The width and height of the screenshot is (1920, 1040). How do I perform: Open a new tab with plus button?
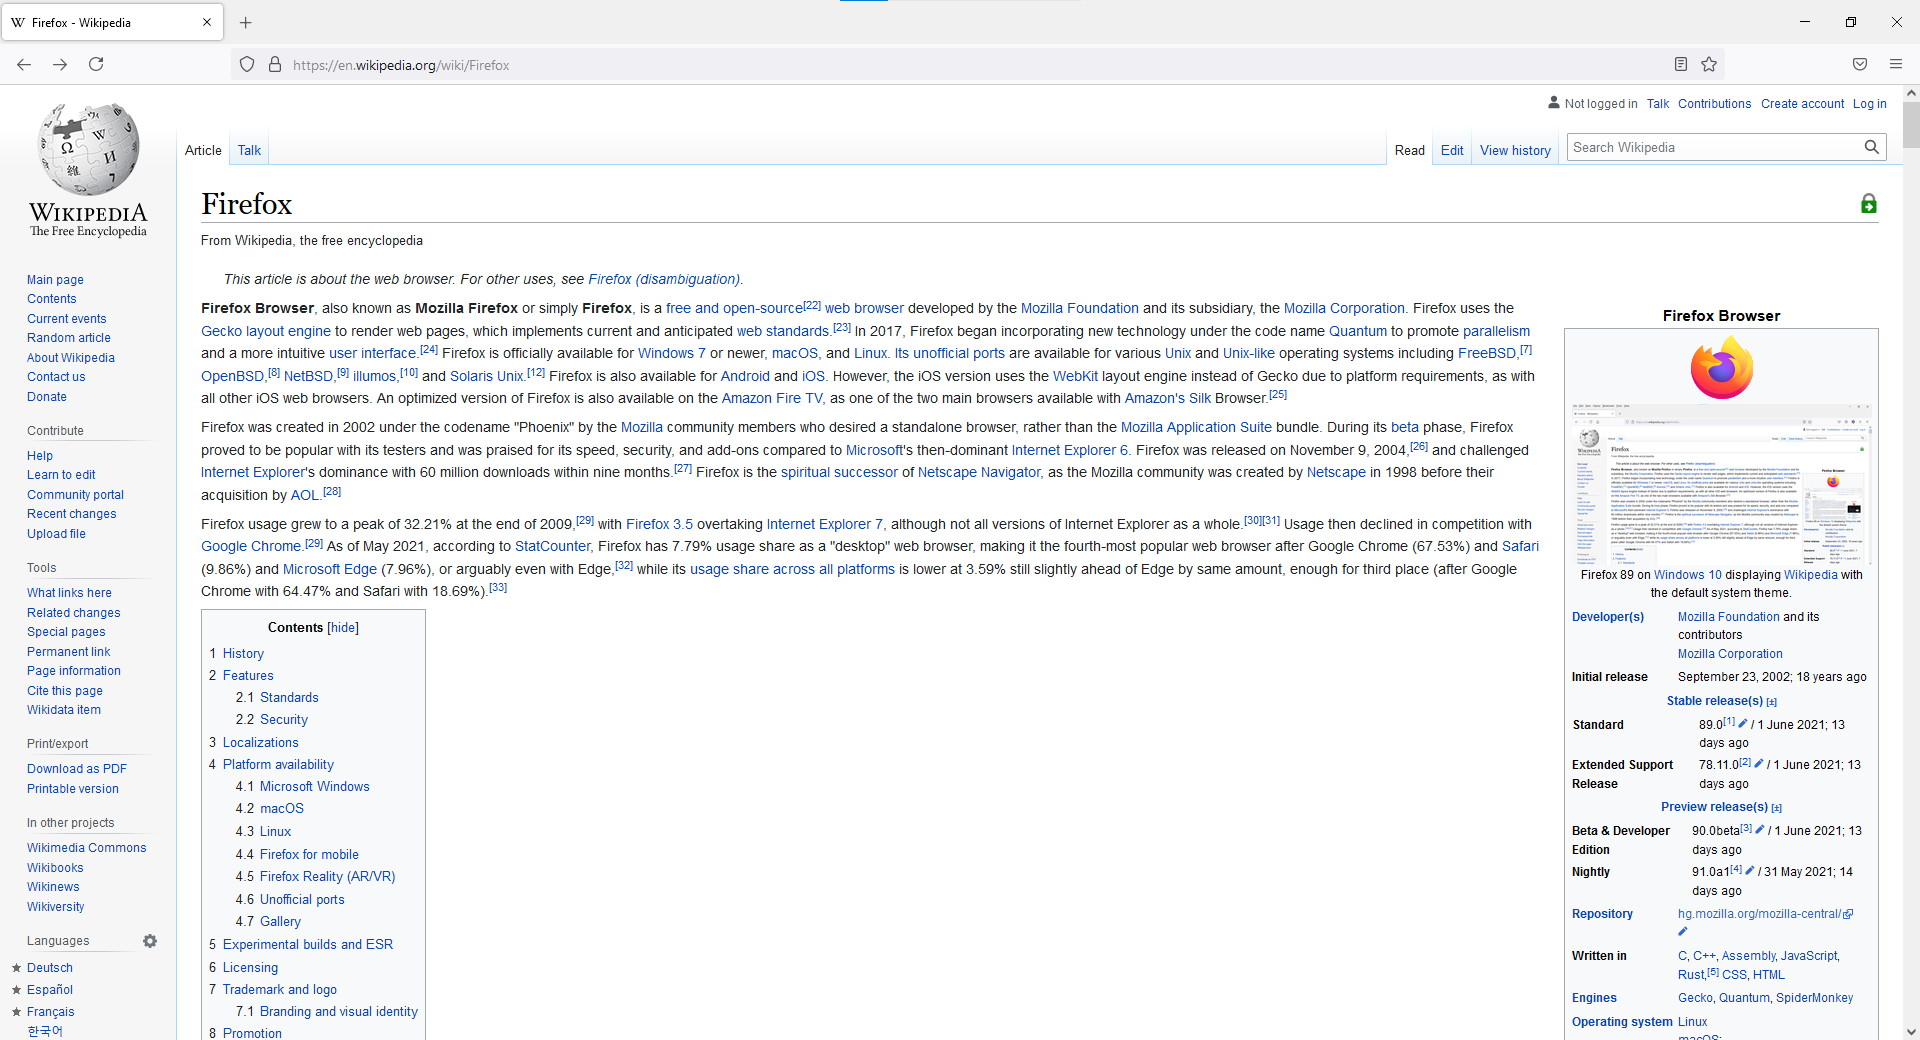tap(246, 22)
